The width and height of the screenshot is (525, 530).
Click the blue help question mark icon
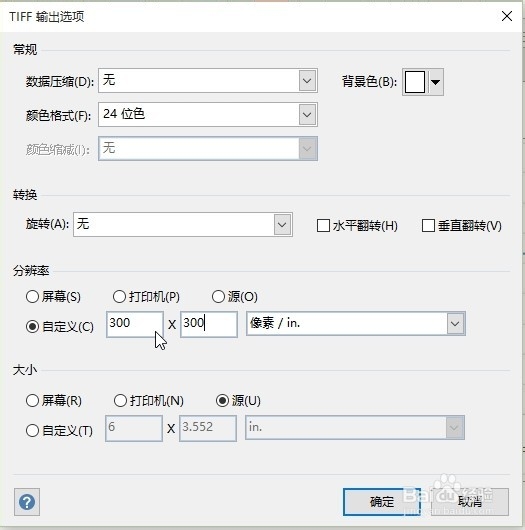pos(27,502)
